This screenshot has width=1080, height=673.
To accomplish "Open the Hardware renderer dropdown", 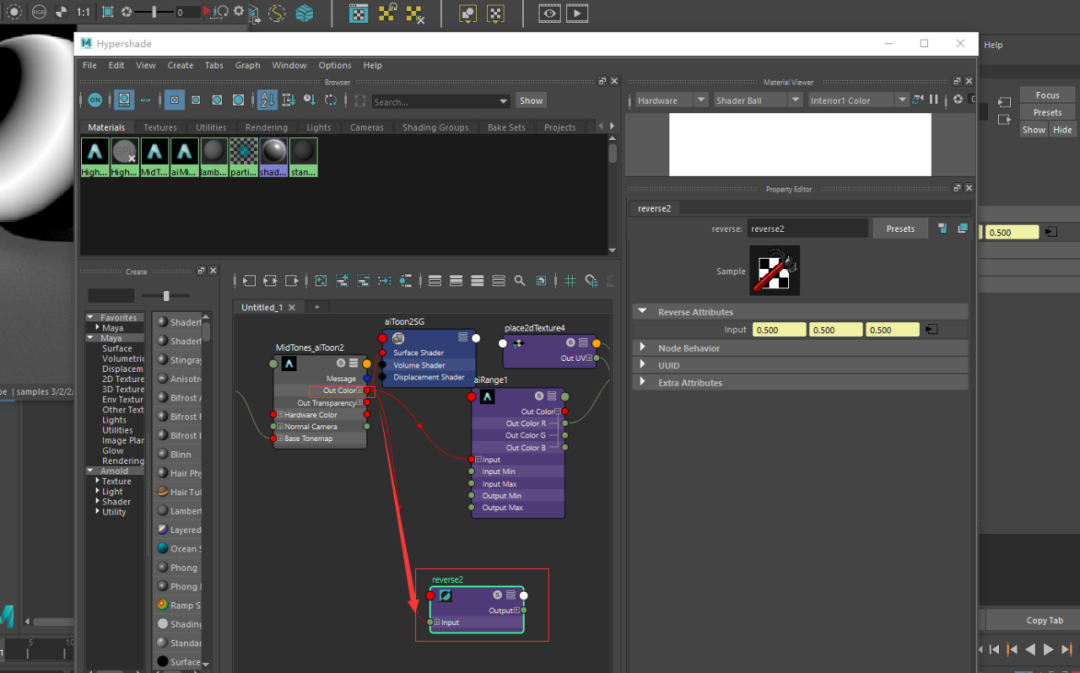I will coord(671,101).
